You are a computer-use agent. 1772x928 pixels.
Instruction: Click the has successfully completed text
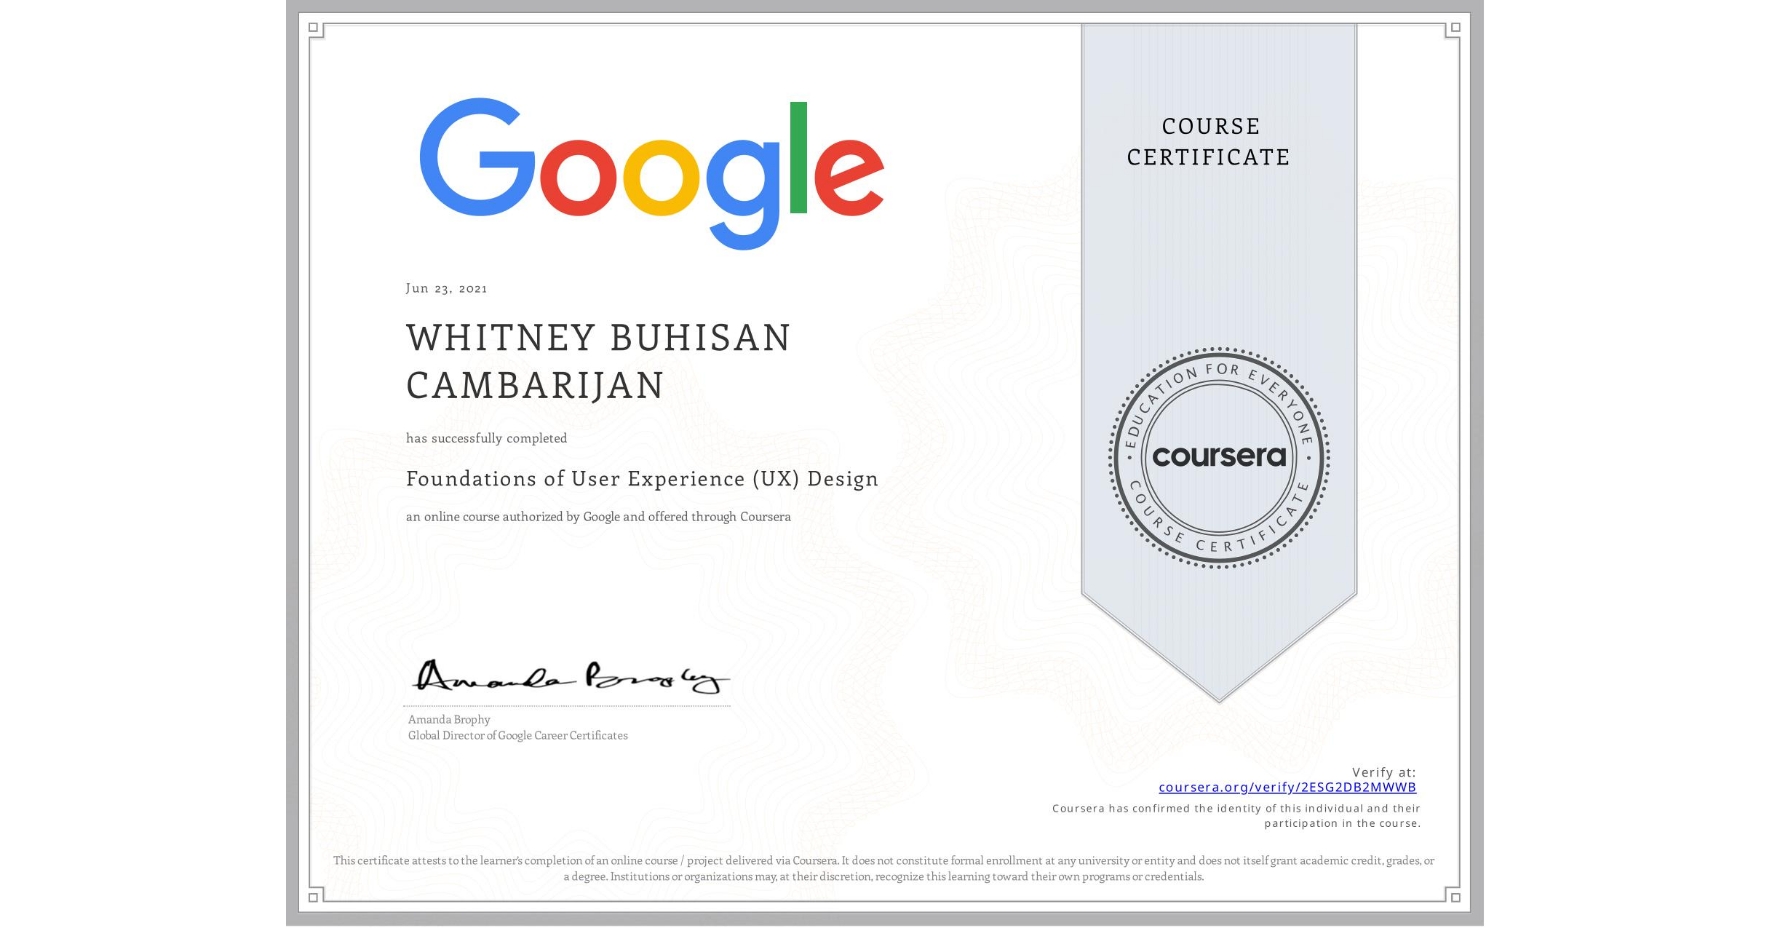[x=486, y=438]
